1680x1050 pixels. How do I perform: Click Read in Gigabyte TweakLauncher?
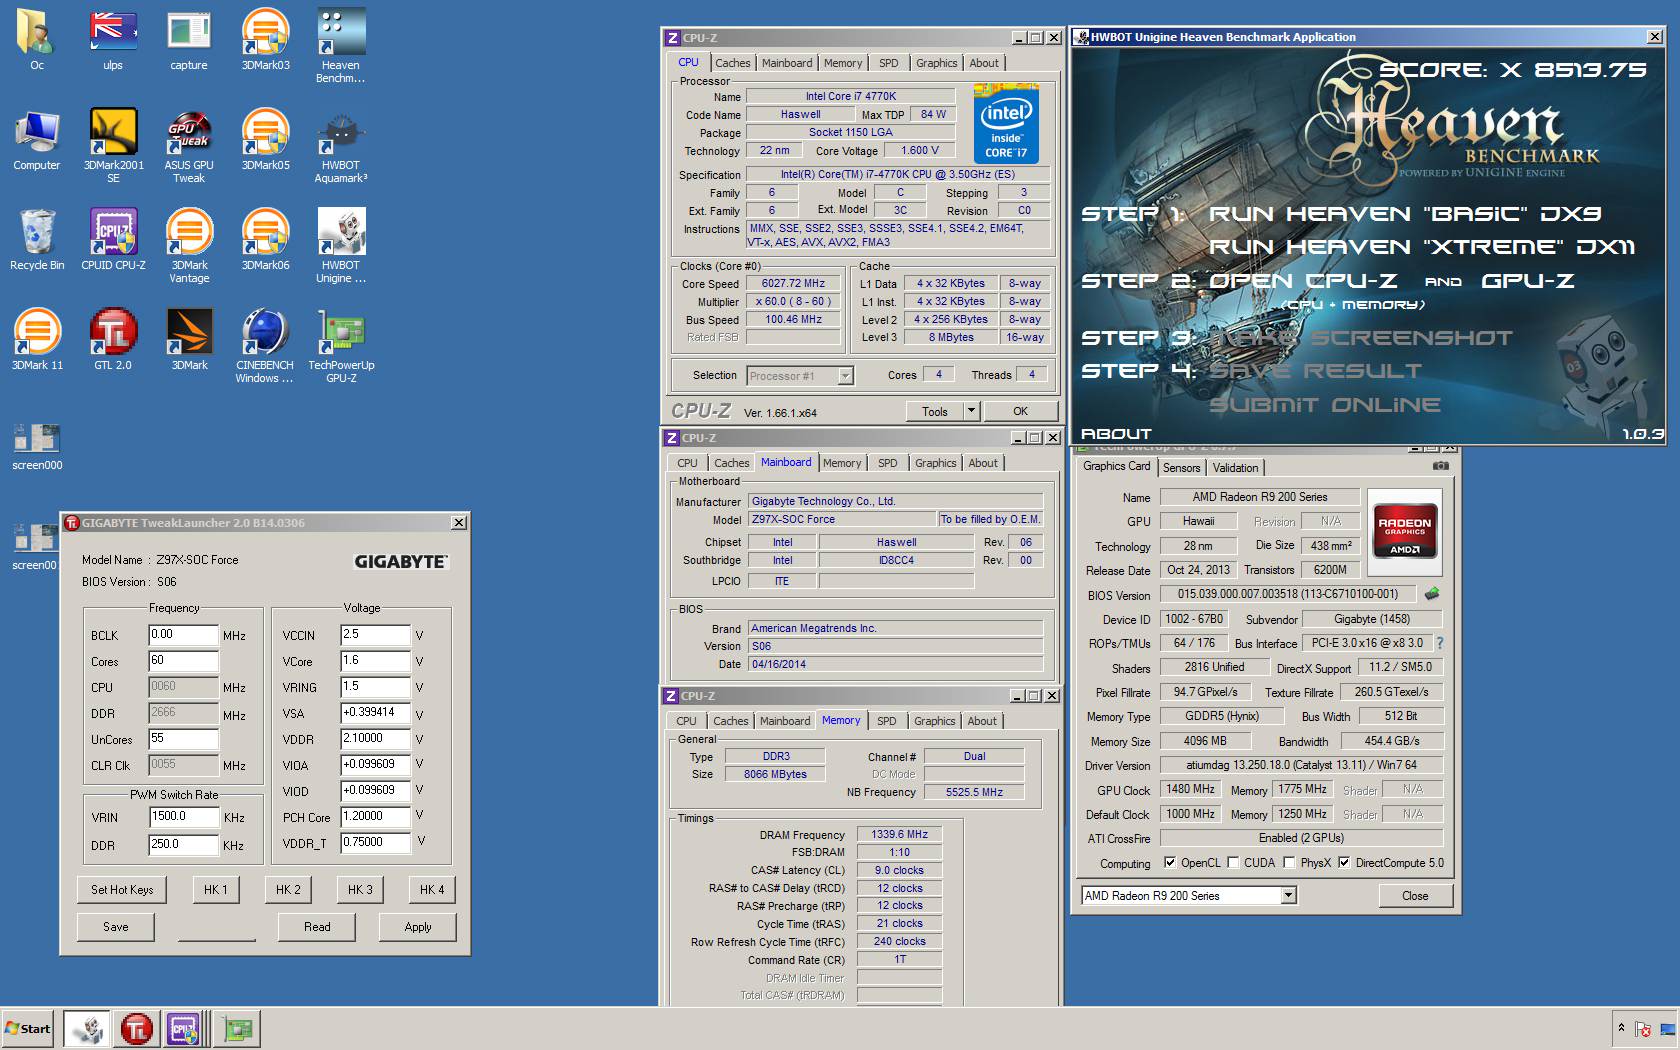click(x=317, y=927)
